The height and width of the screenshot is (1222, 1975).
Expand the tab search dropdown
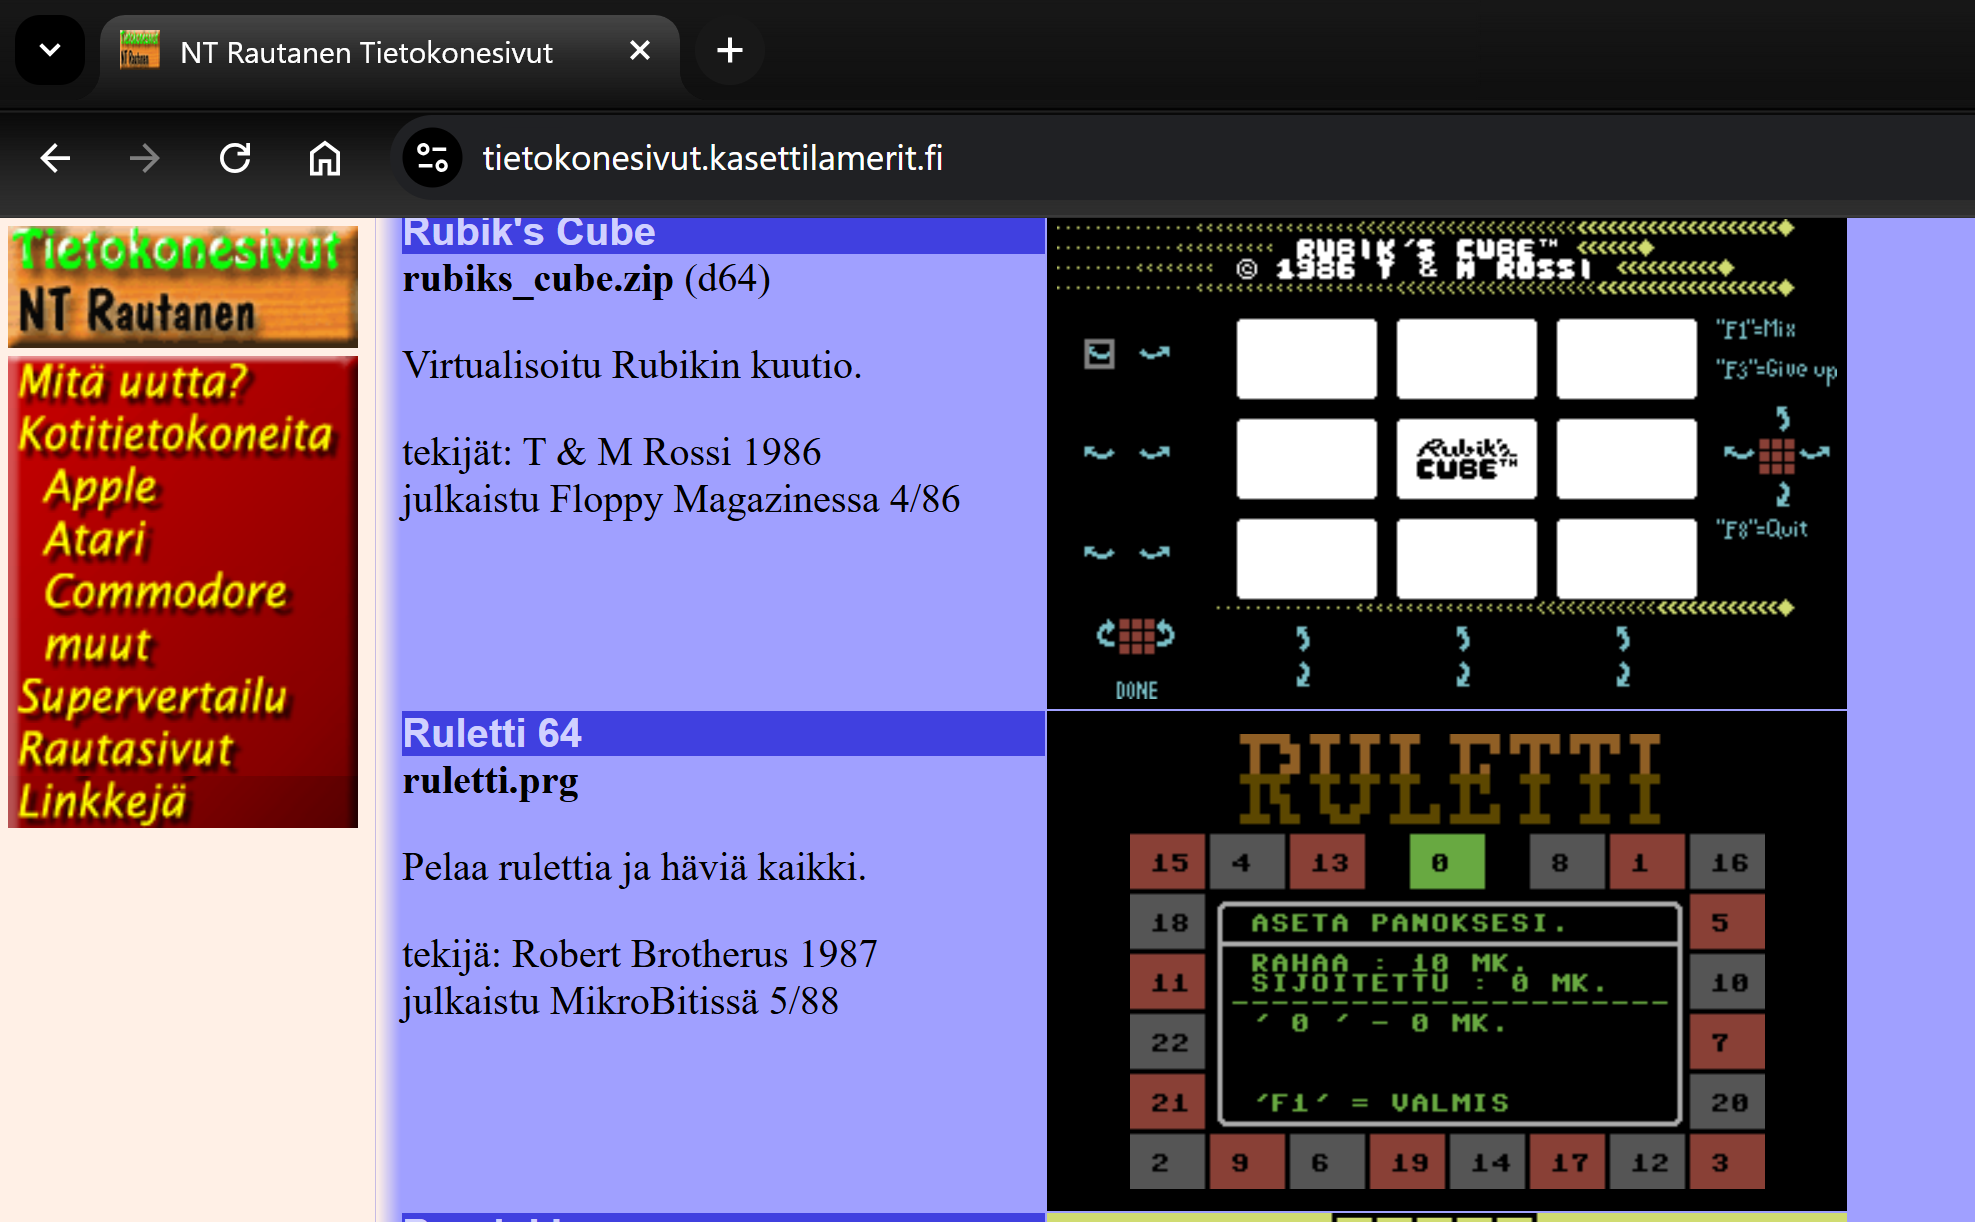tap(49, 50)
